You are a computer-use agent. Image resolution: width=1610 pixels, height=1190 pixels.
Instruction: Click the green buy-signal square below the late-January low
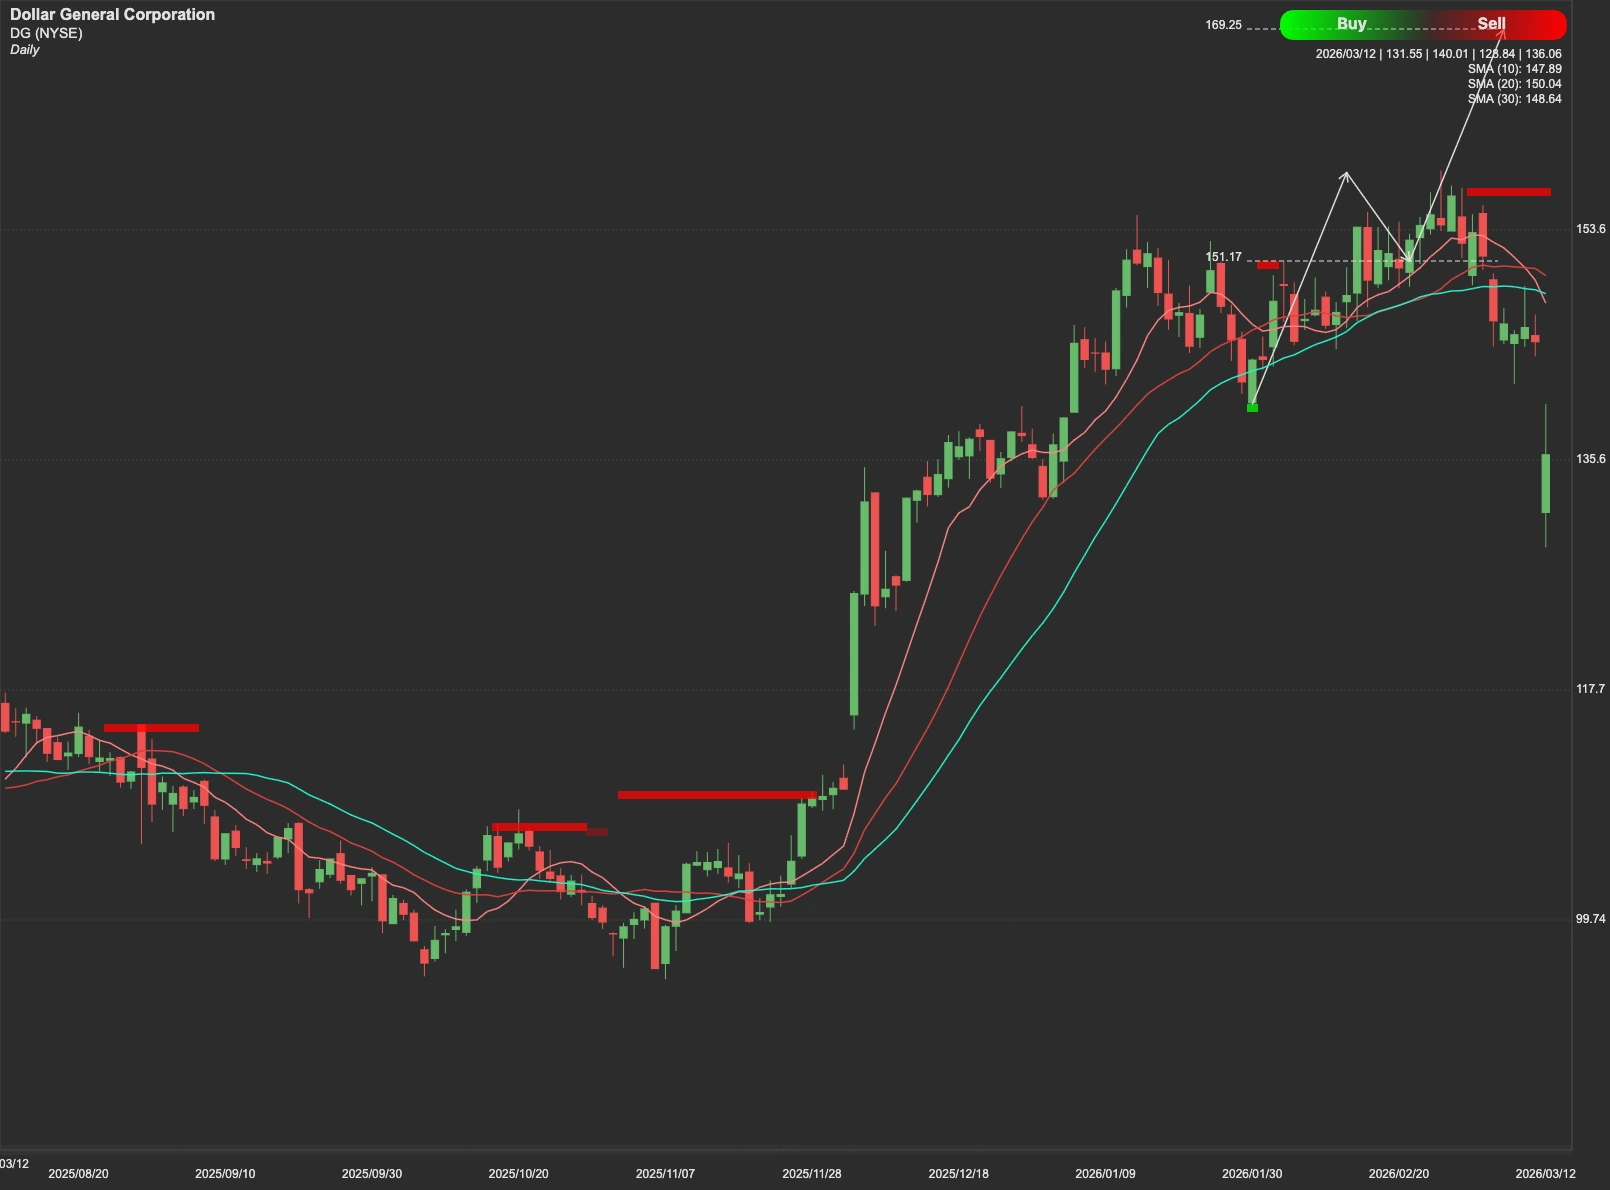(1252, 407)
